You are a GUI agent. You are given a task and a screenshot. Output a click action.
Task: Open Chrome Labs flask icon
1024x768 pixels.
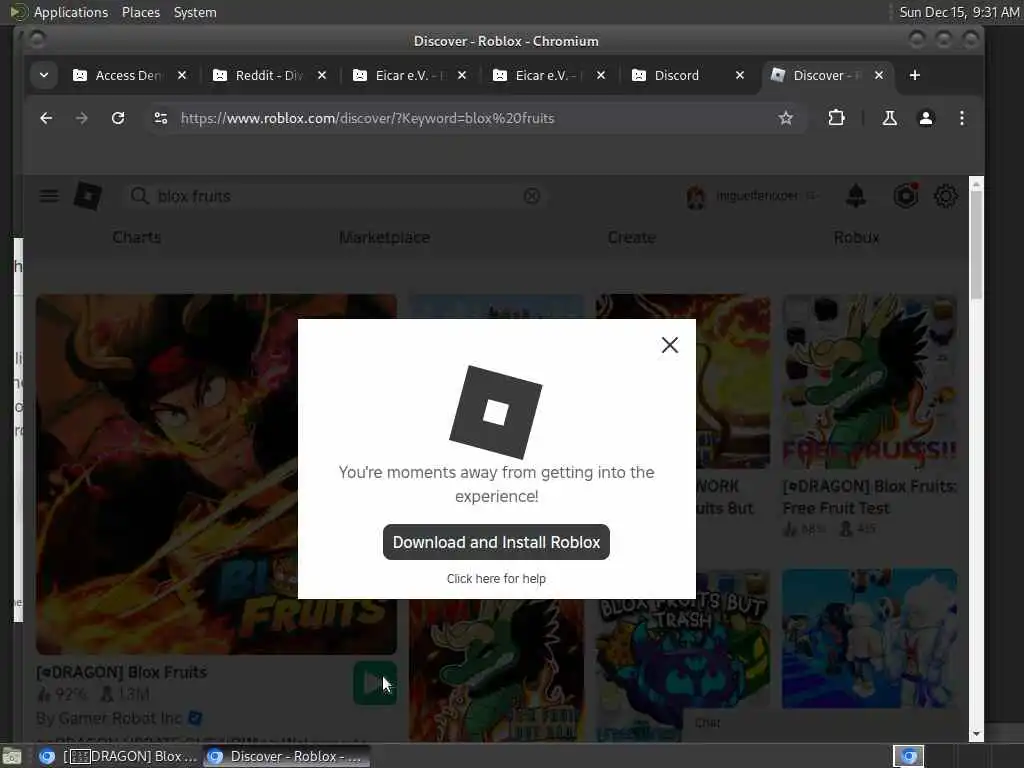[x=889, y=118]
